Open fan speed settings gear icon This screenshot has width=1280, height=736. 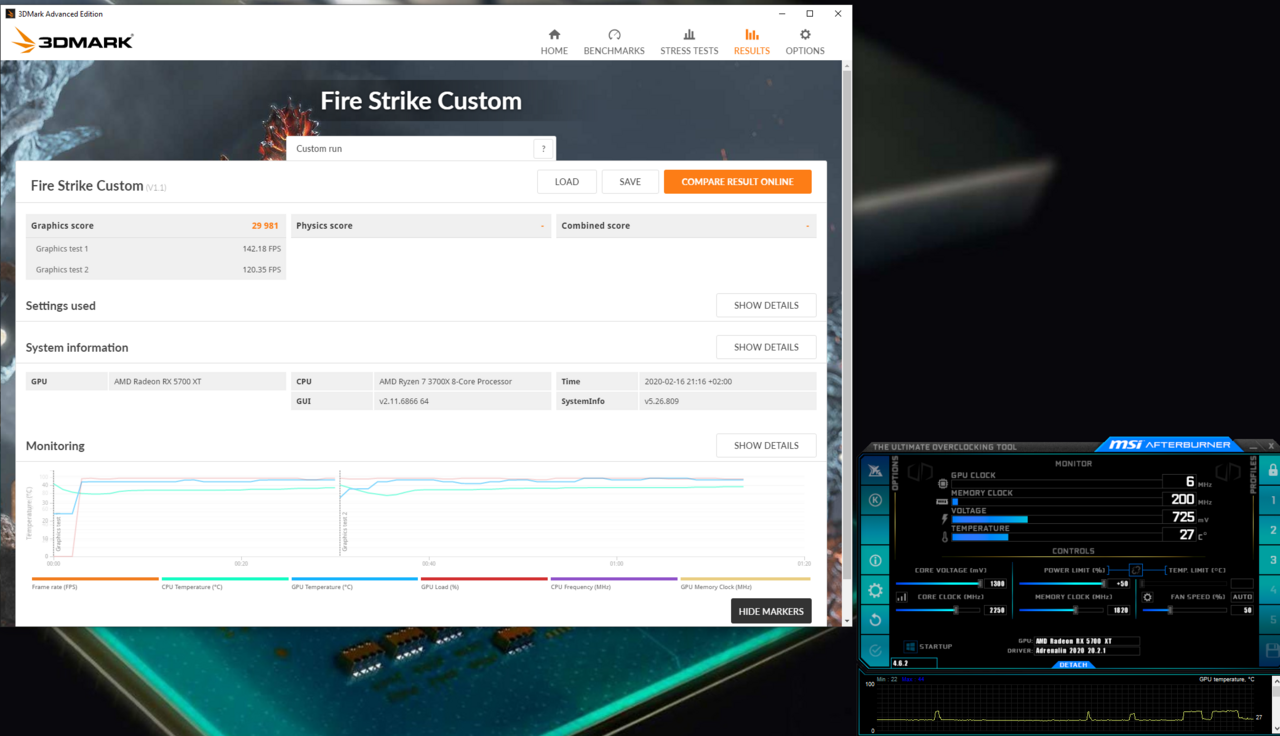[x=1147, y=597]
